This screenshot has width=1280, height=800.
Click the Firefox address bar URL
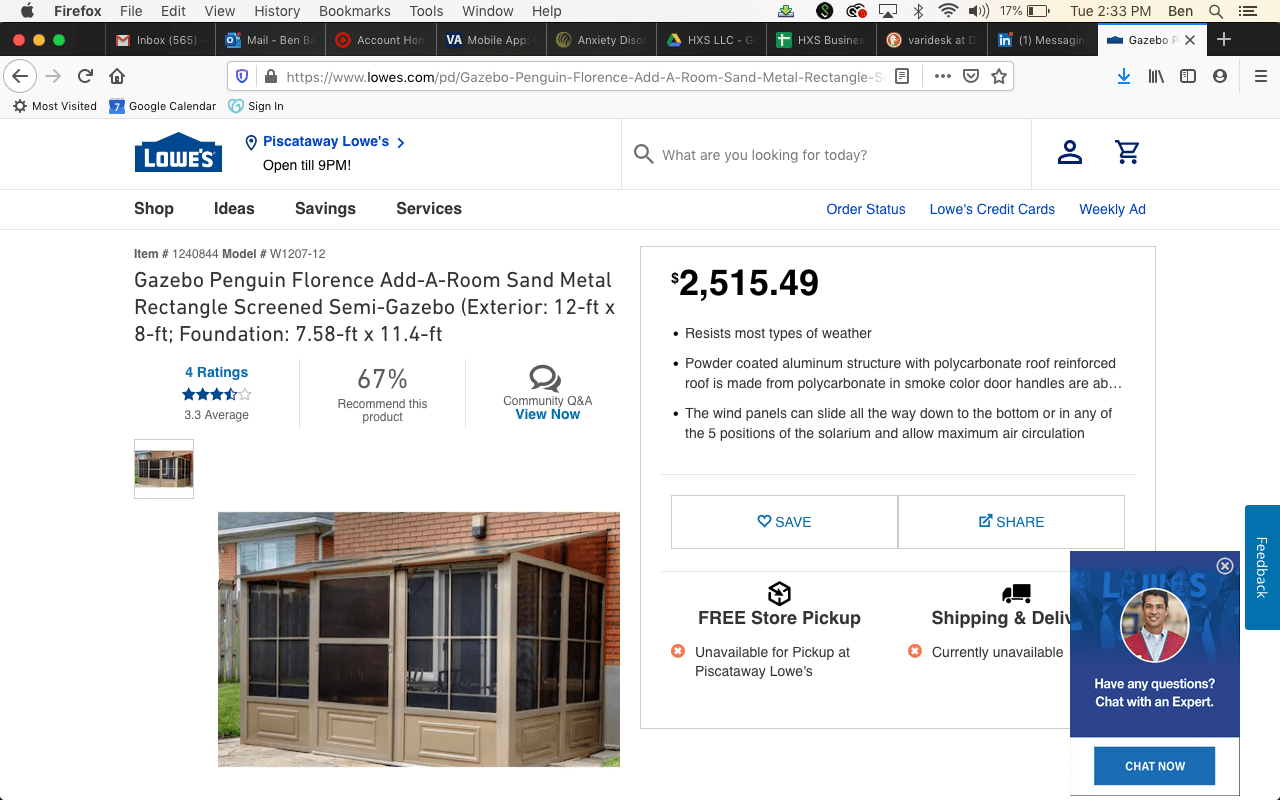[585, 76]
